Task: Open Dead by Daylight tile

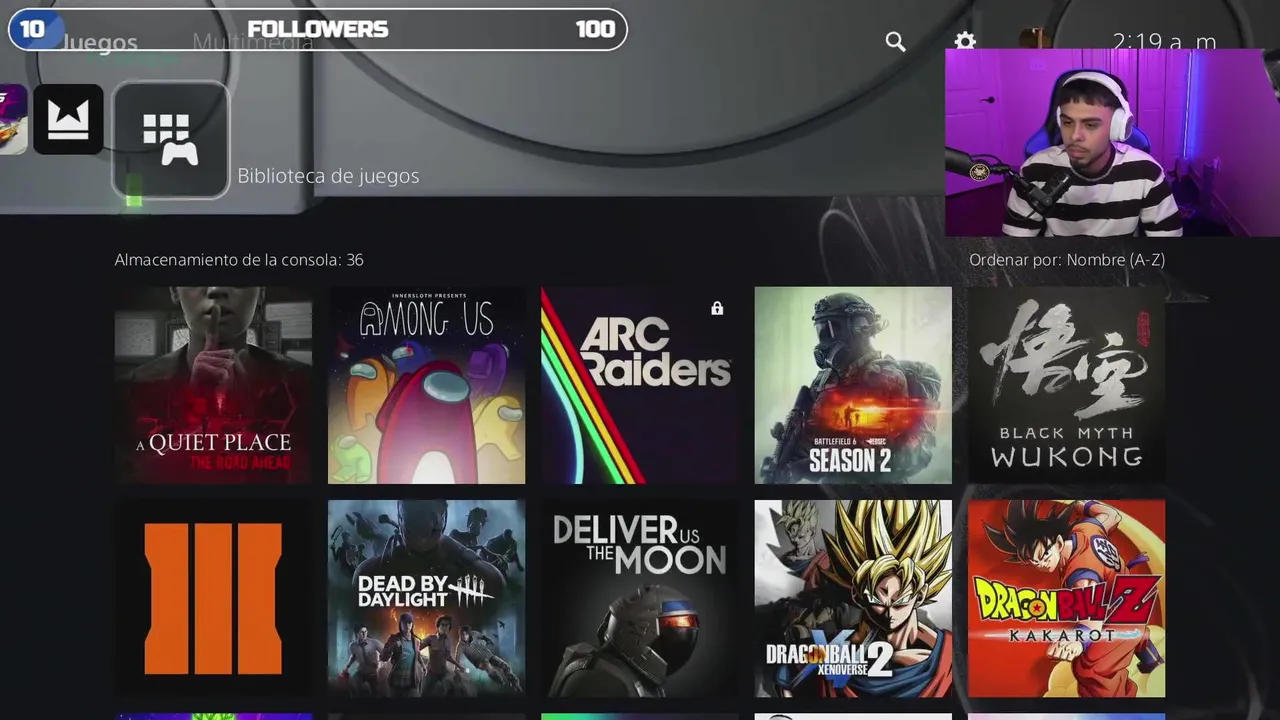Action: [426, 598]
